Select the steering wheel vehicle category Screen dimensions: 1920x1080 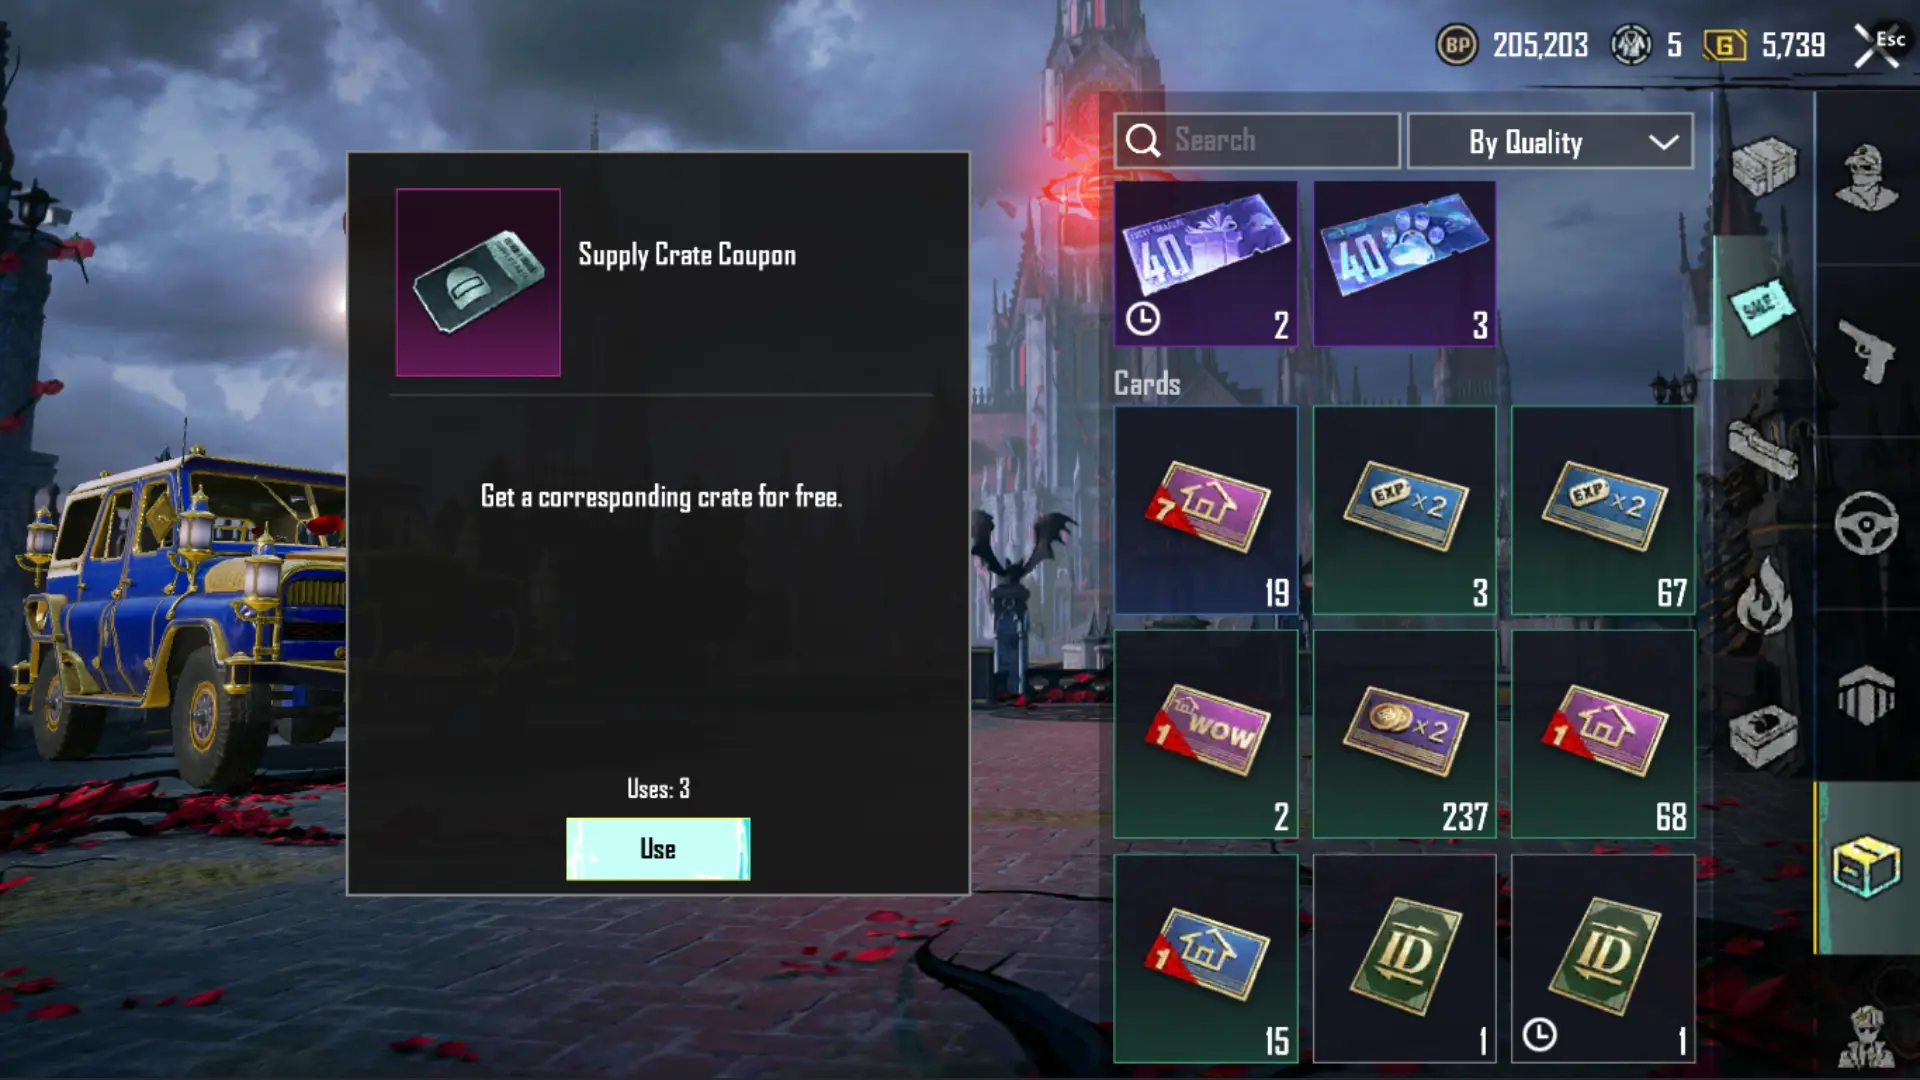tap(1866, 523)
